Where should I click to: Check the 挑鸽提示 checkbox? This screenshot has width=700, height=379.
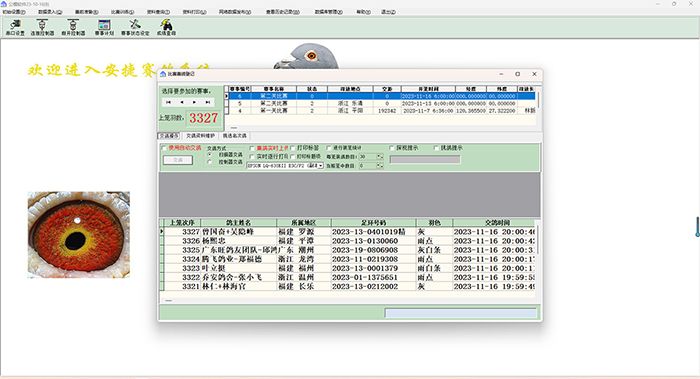click(436, 148)
